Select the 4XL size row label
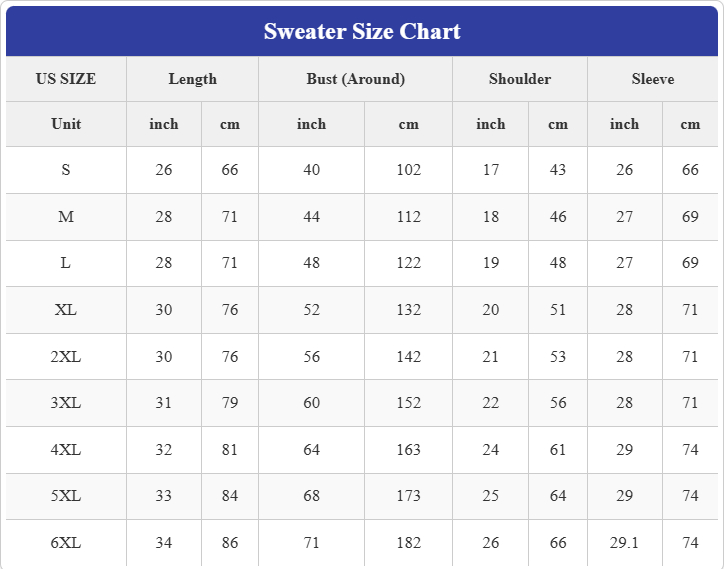Viewport: 724px width, 569px height. tap(66, 450)
